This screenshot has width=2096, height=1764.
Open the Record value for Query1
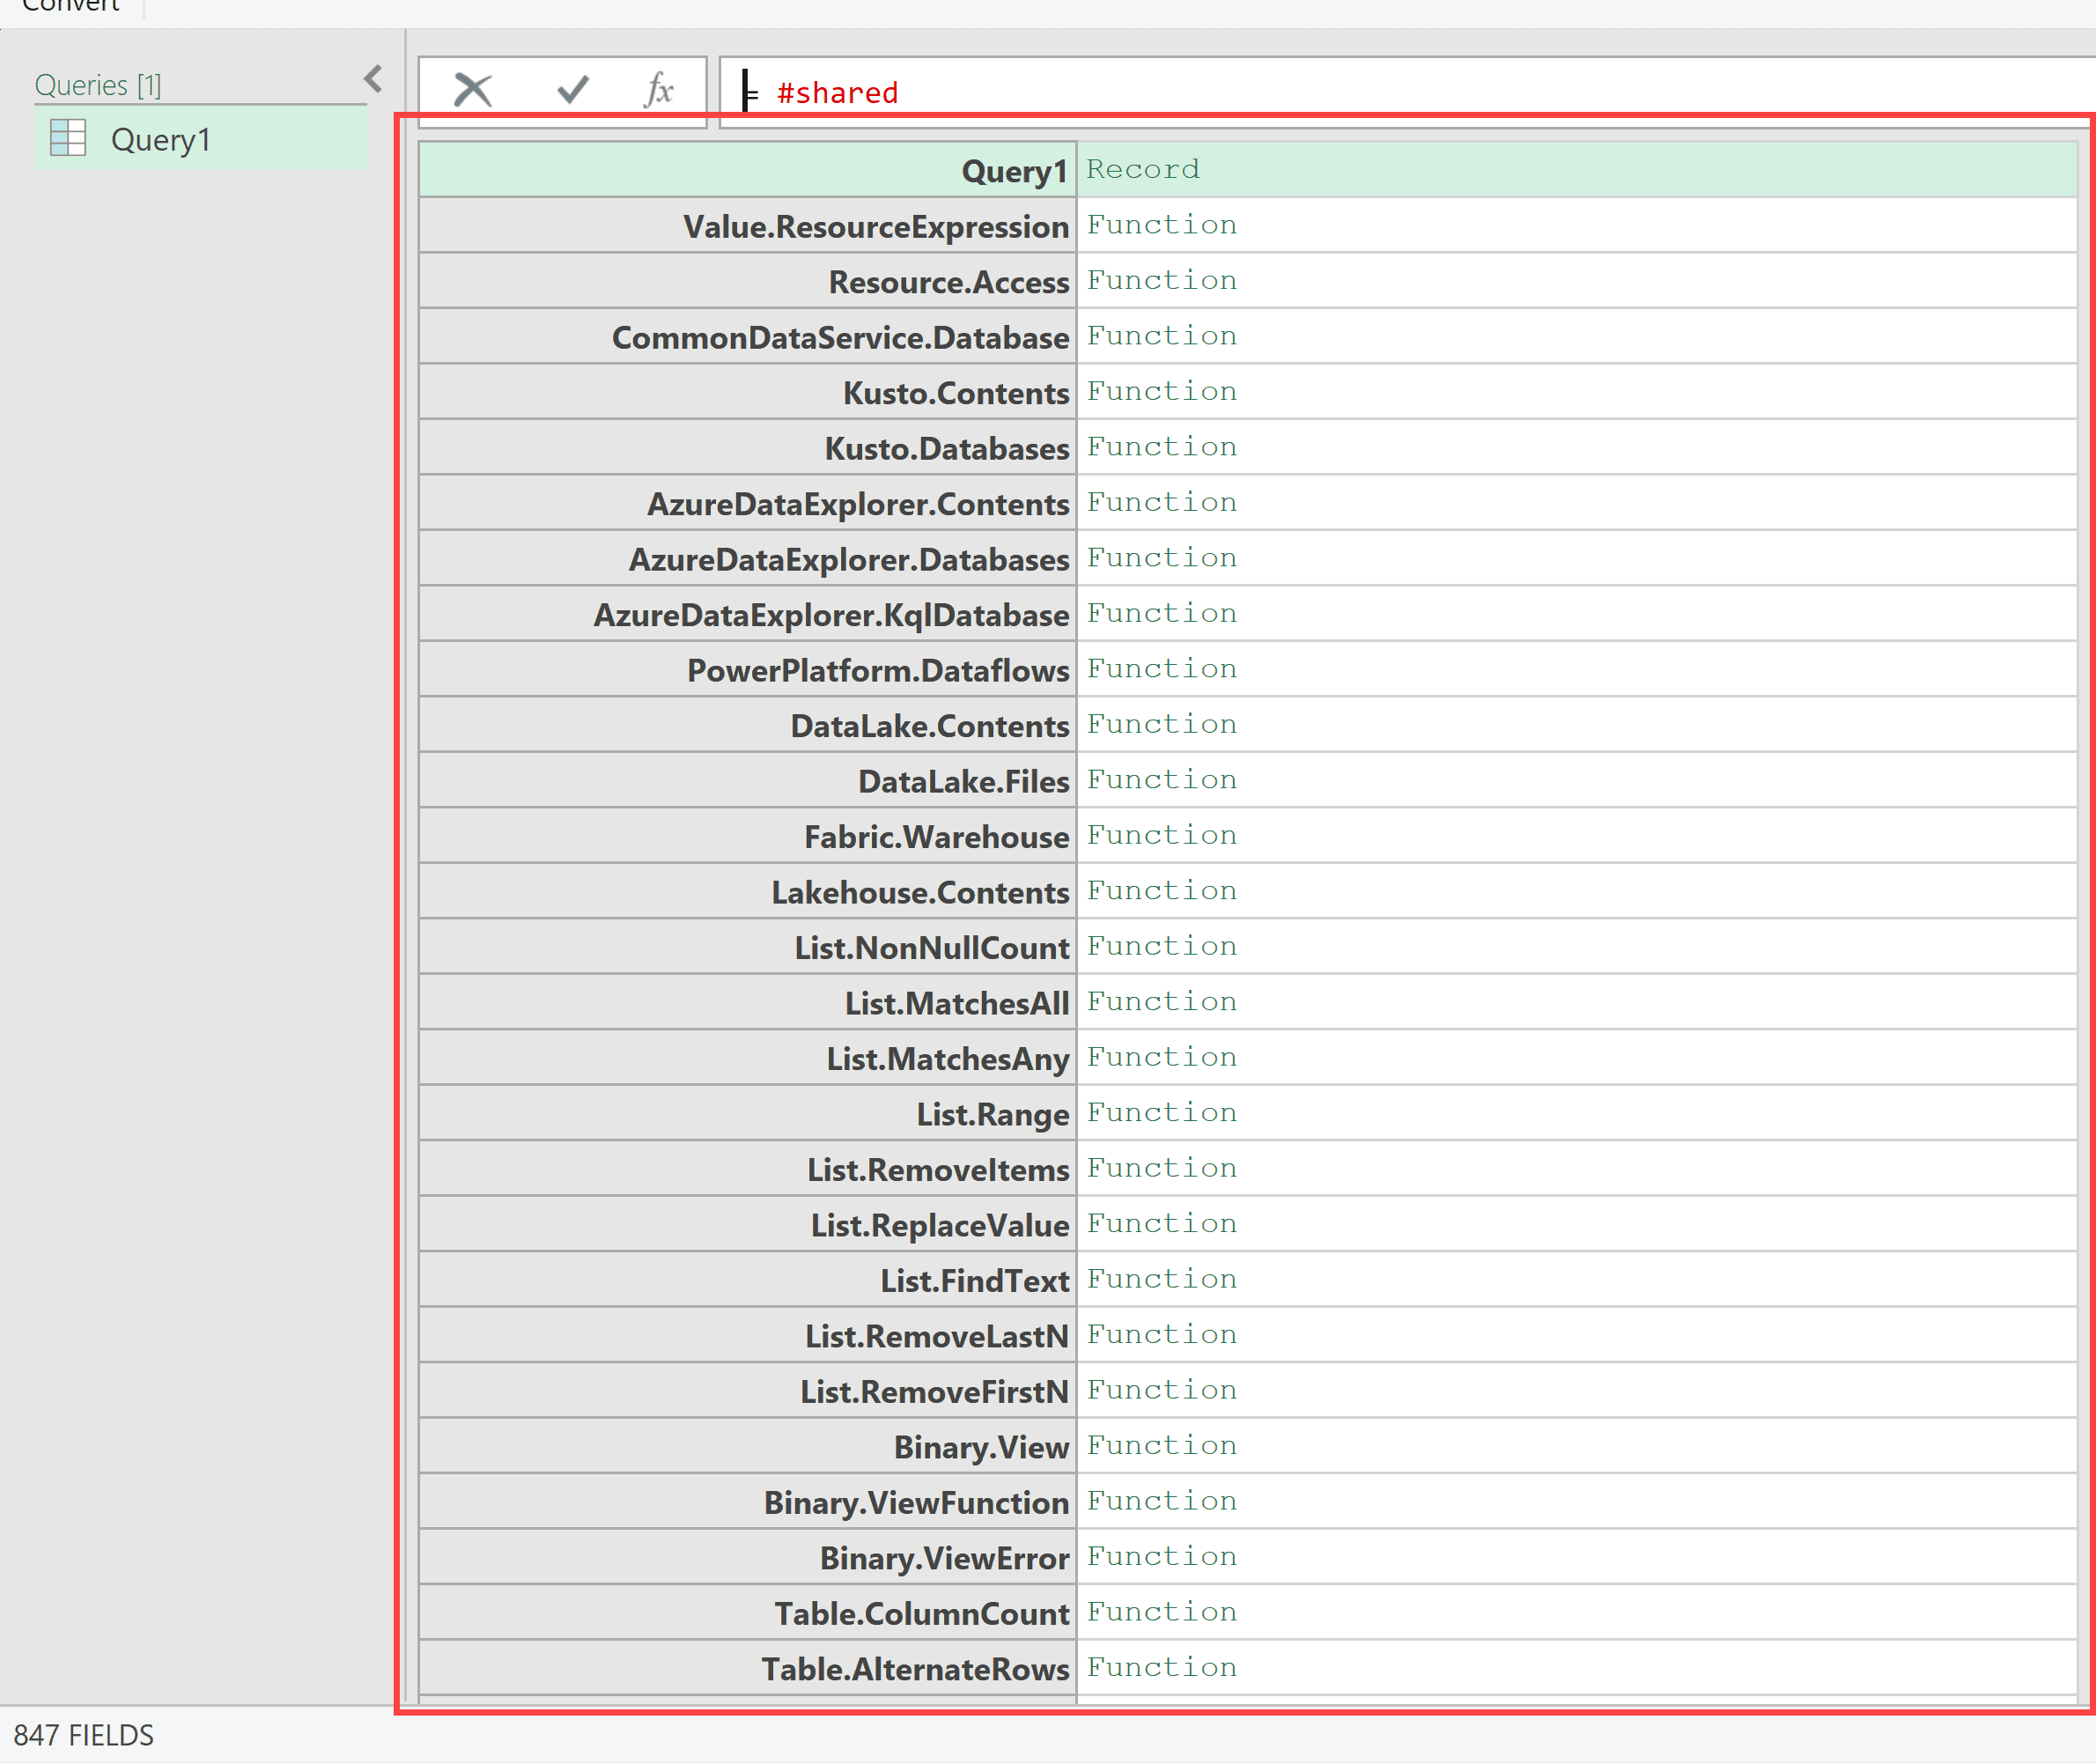(1143, 169)
